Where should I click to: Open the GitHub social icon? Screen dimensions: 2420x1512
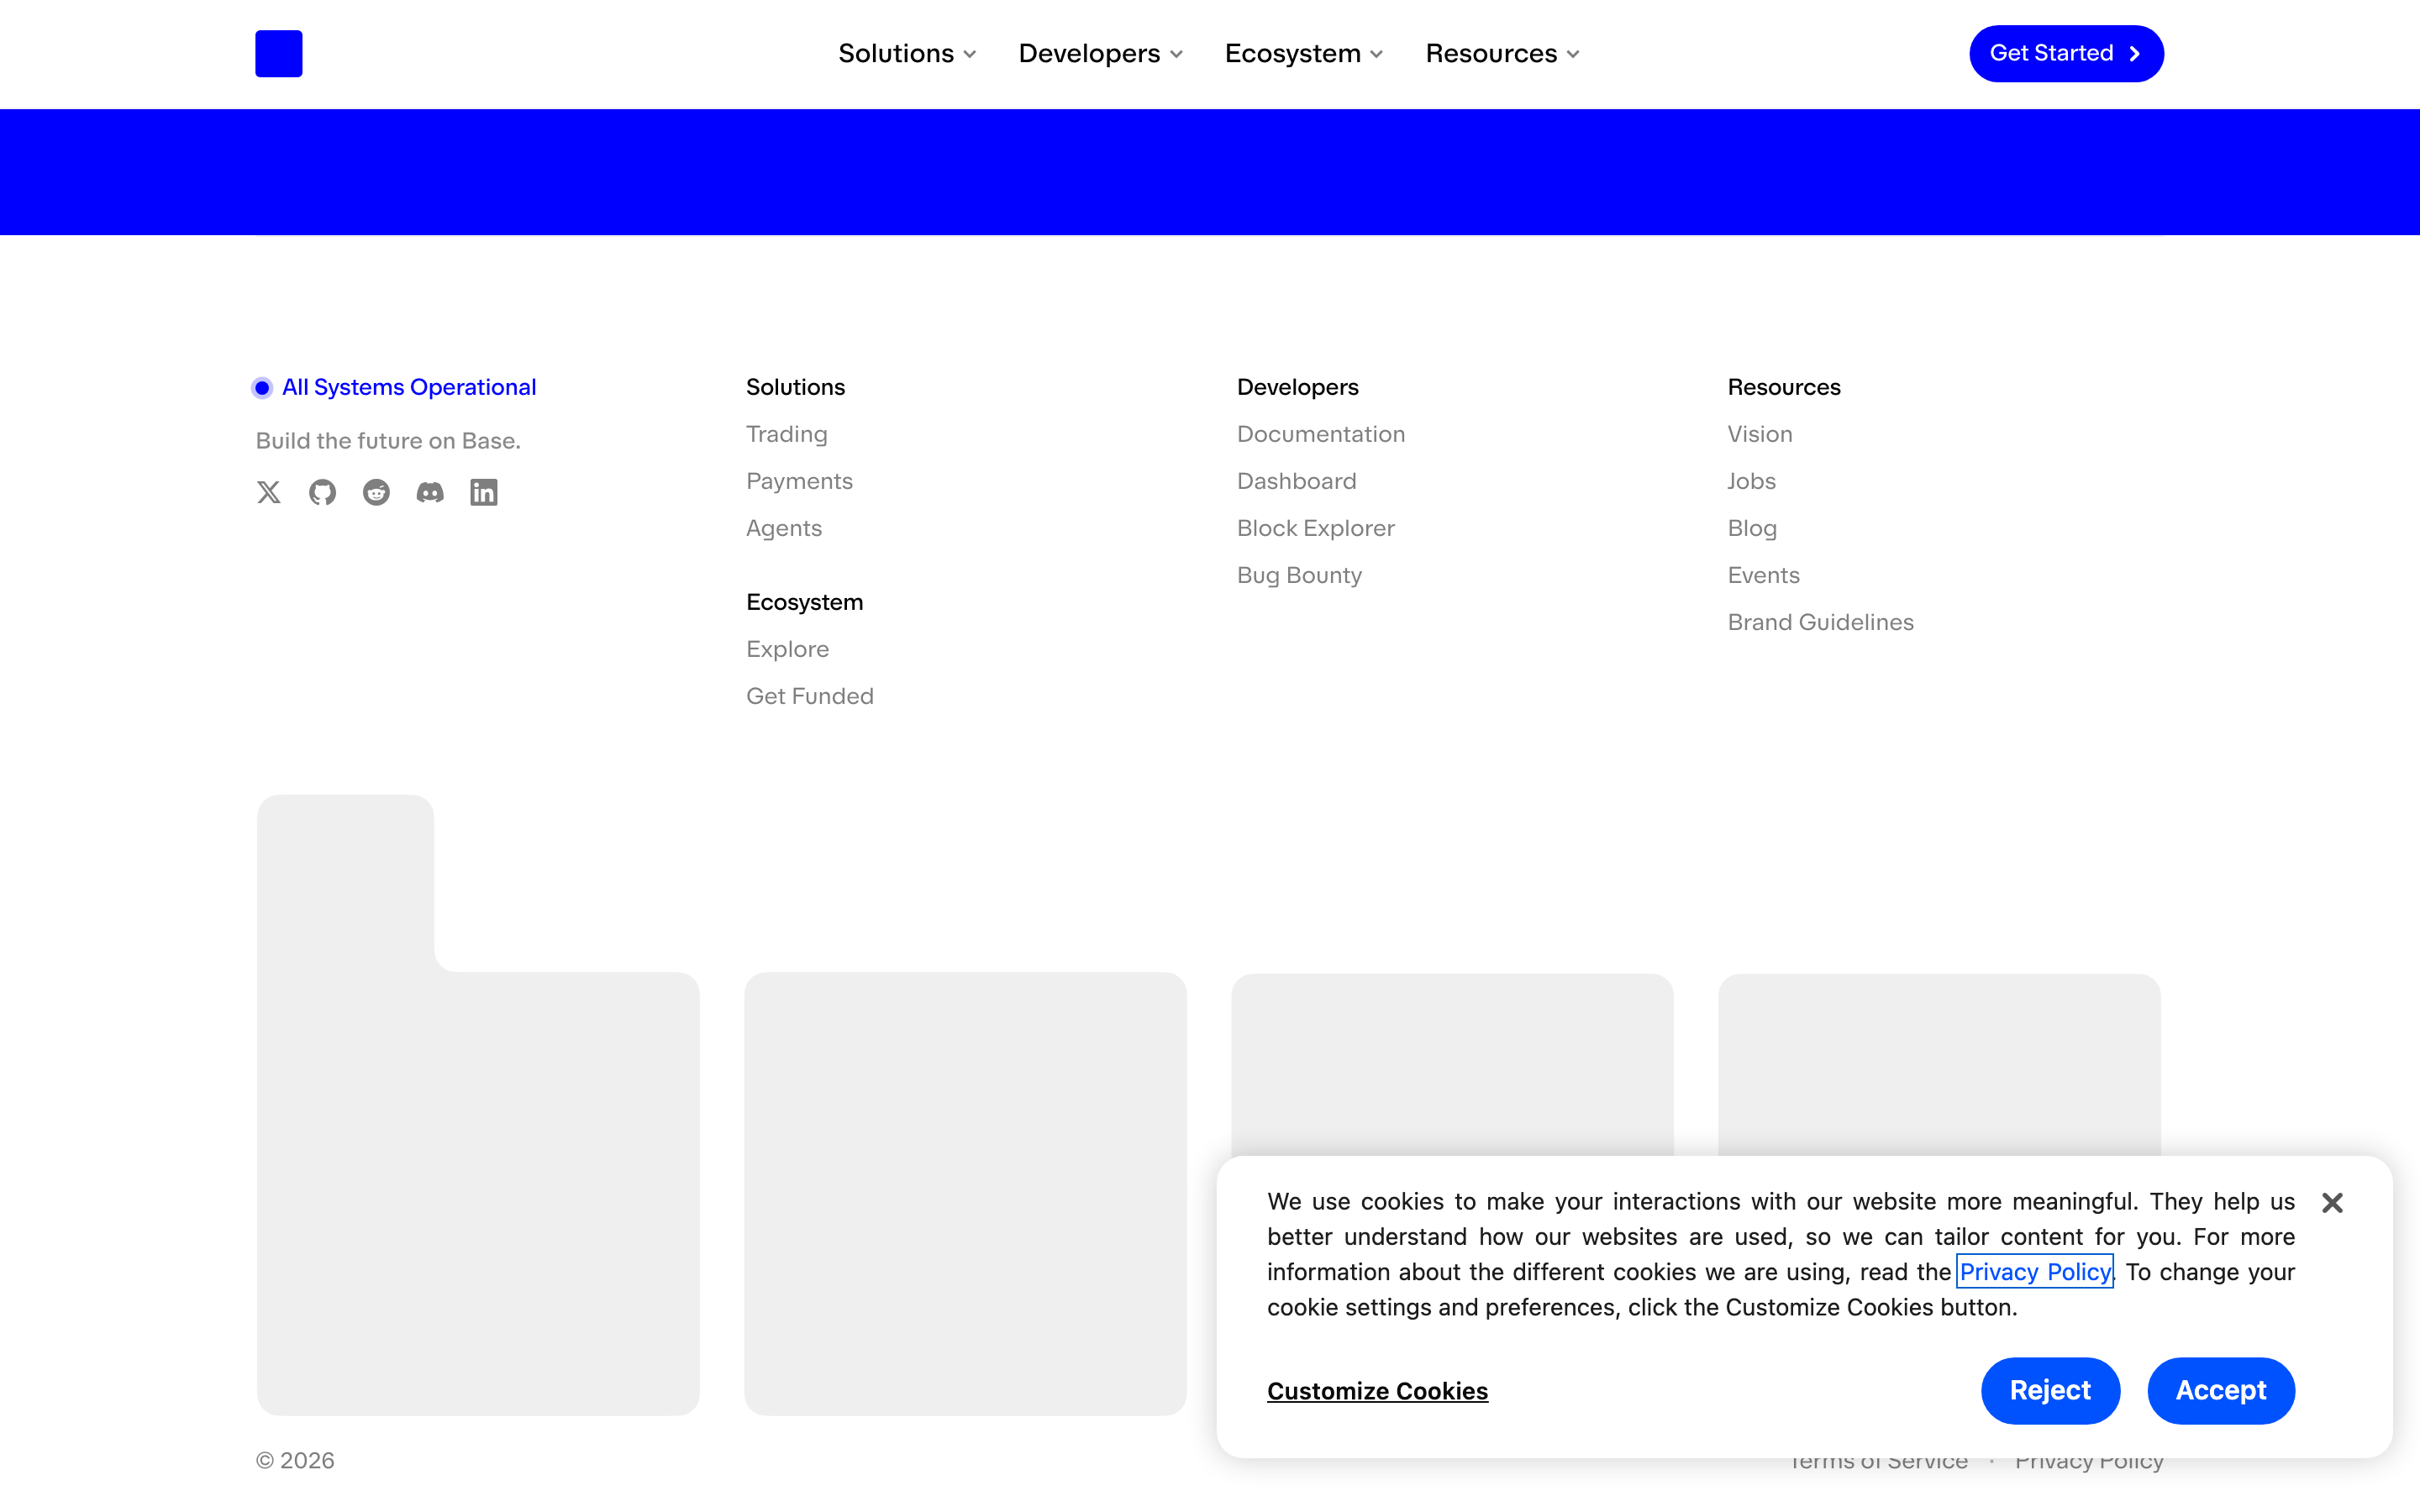[322, 492]
